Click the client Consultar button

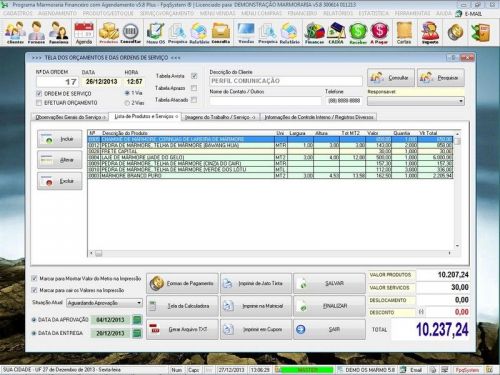click(391, 78)
